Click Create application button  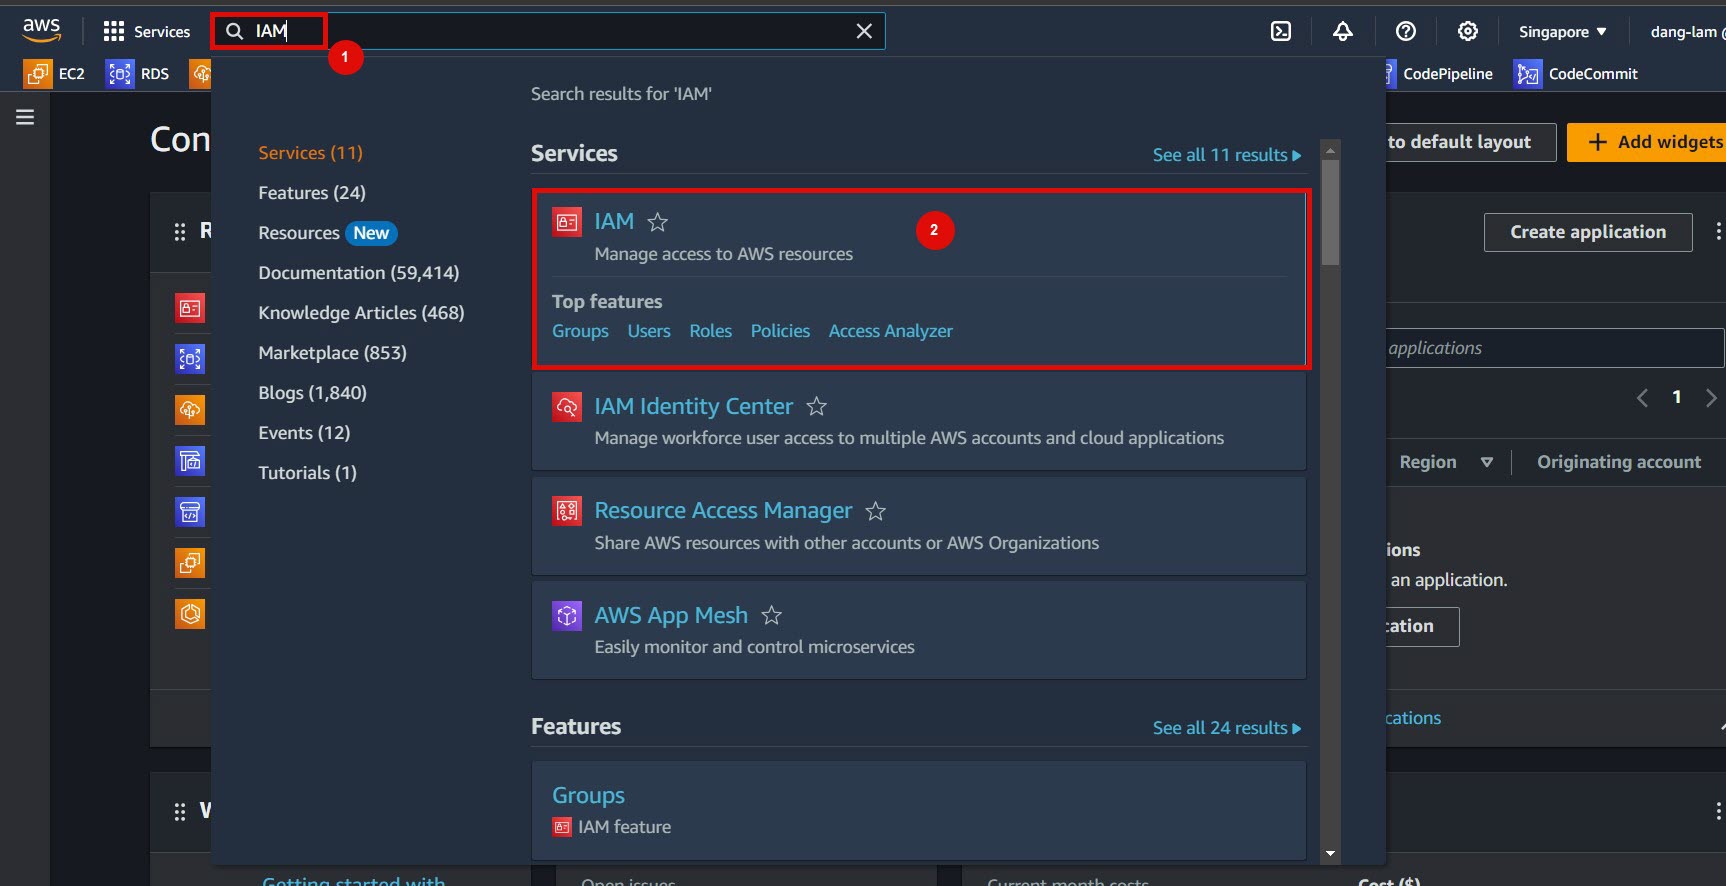[1588, 232]
